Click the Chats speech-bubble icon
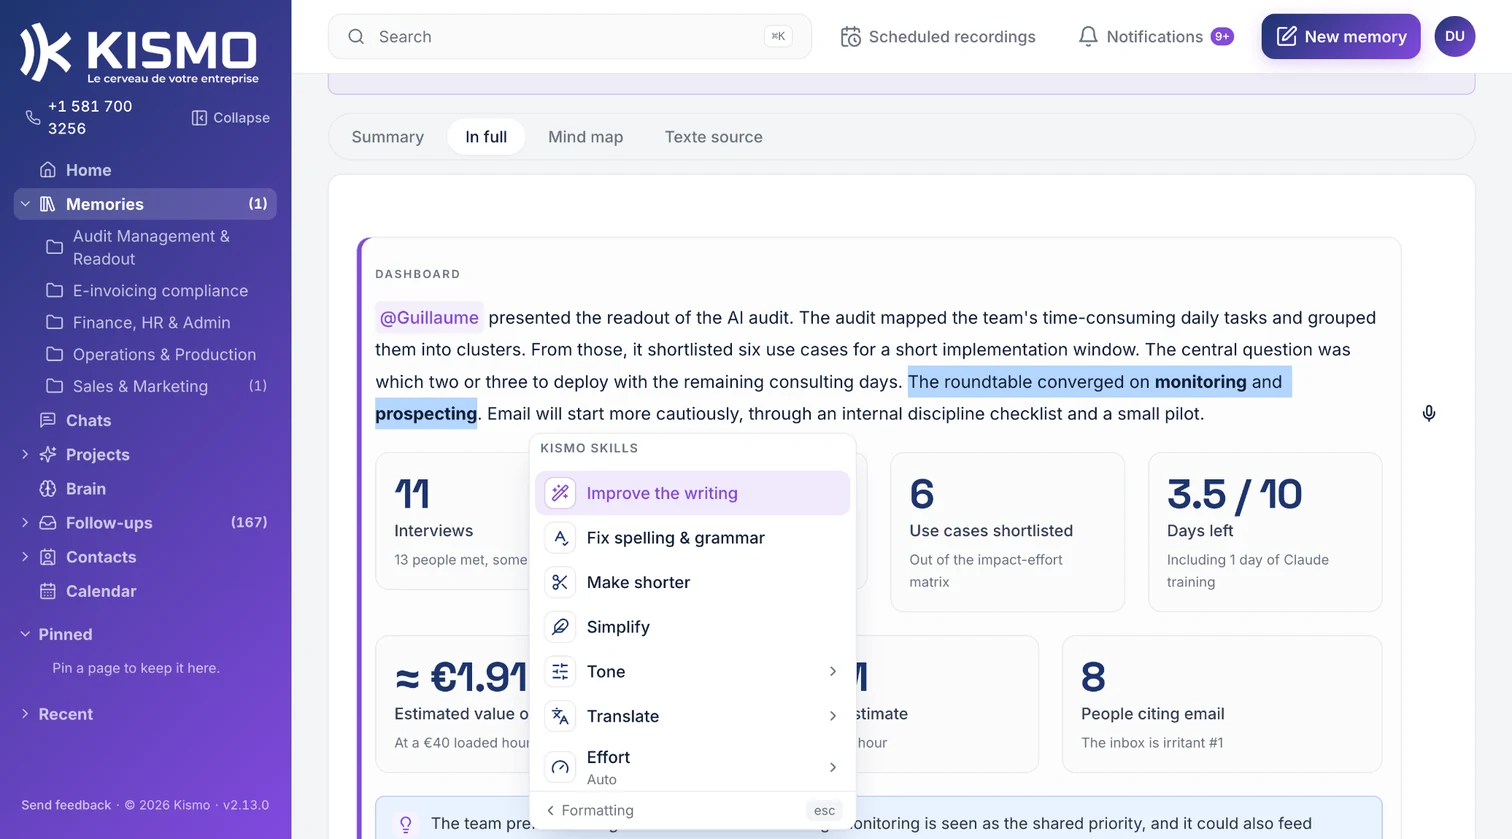 [x=47, y=420]
